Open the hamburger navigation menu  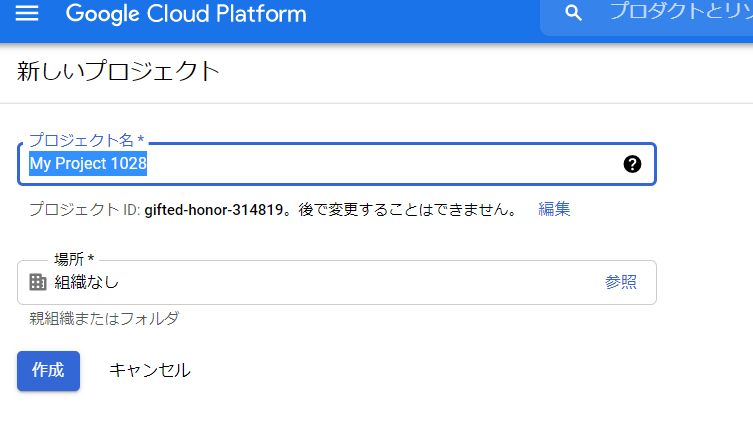[27, 13]
